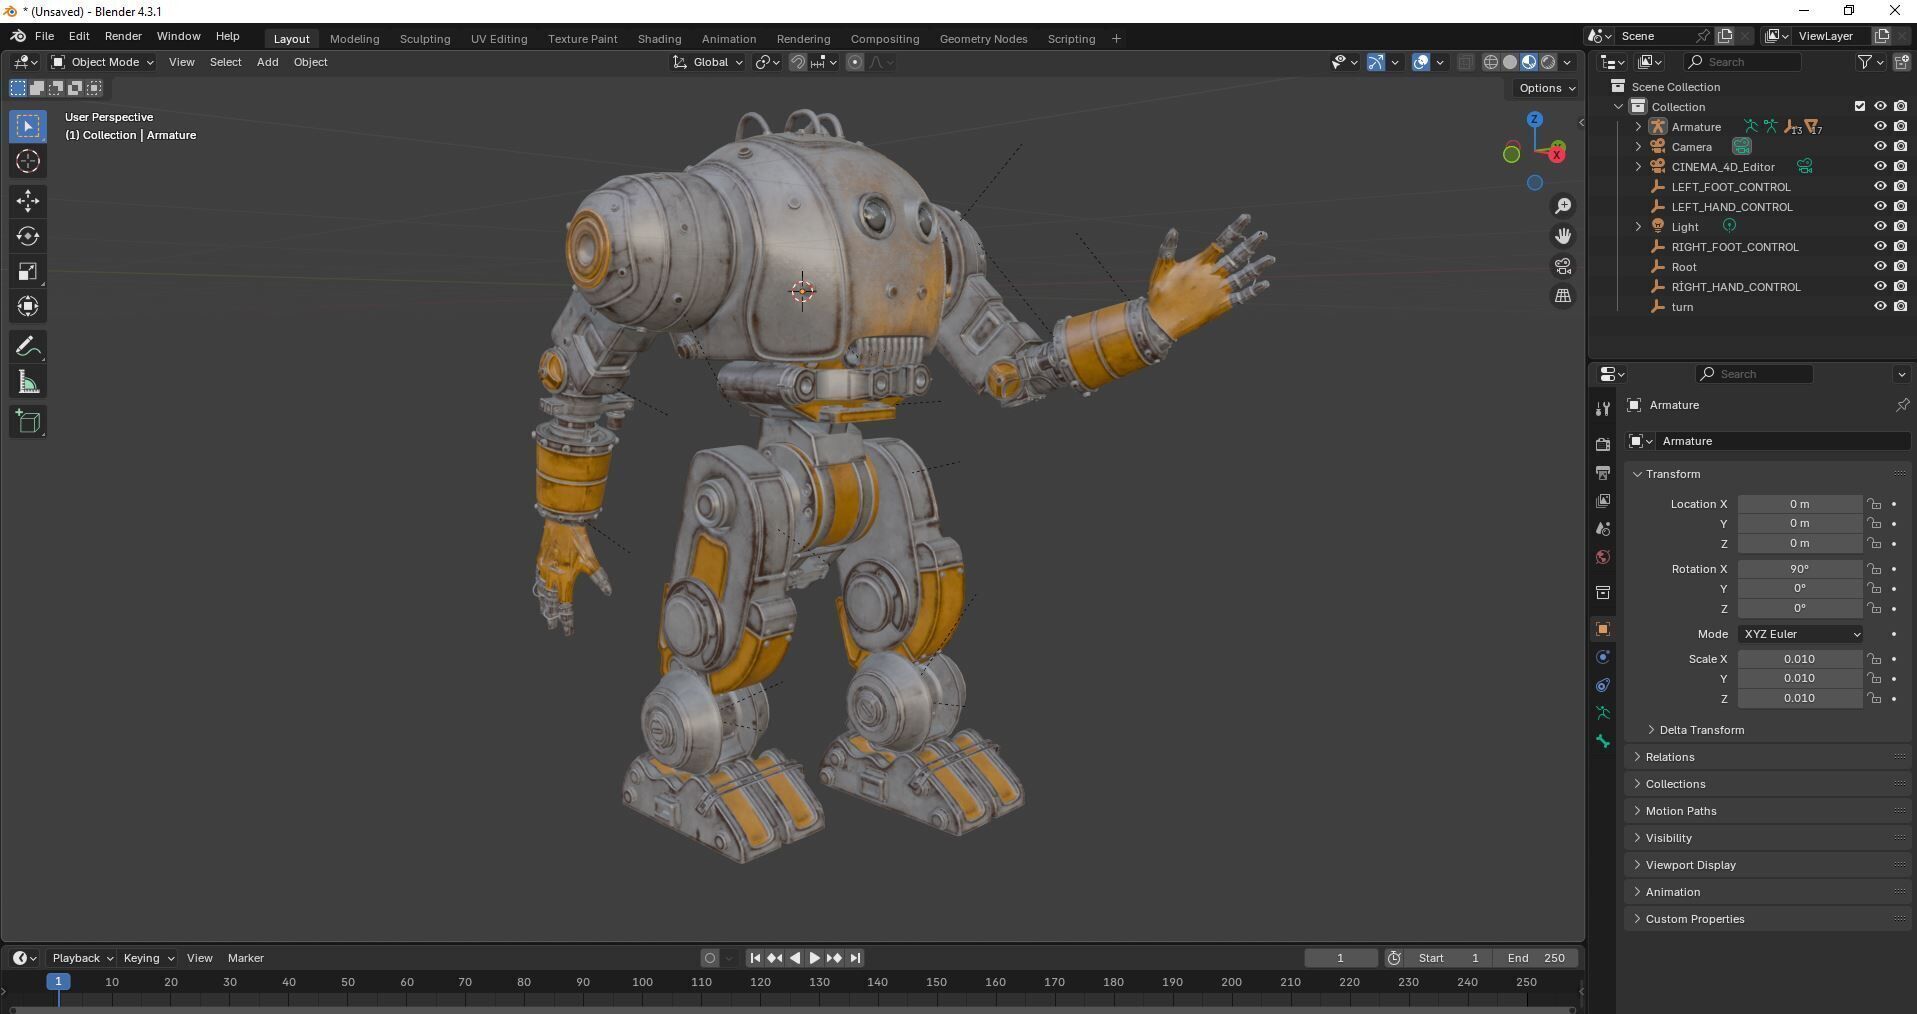Open the Object Constraints properties tab
Viewport: 1917px width, 1014px height.
1603,685
